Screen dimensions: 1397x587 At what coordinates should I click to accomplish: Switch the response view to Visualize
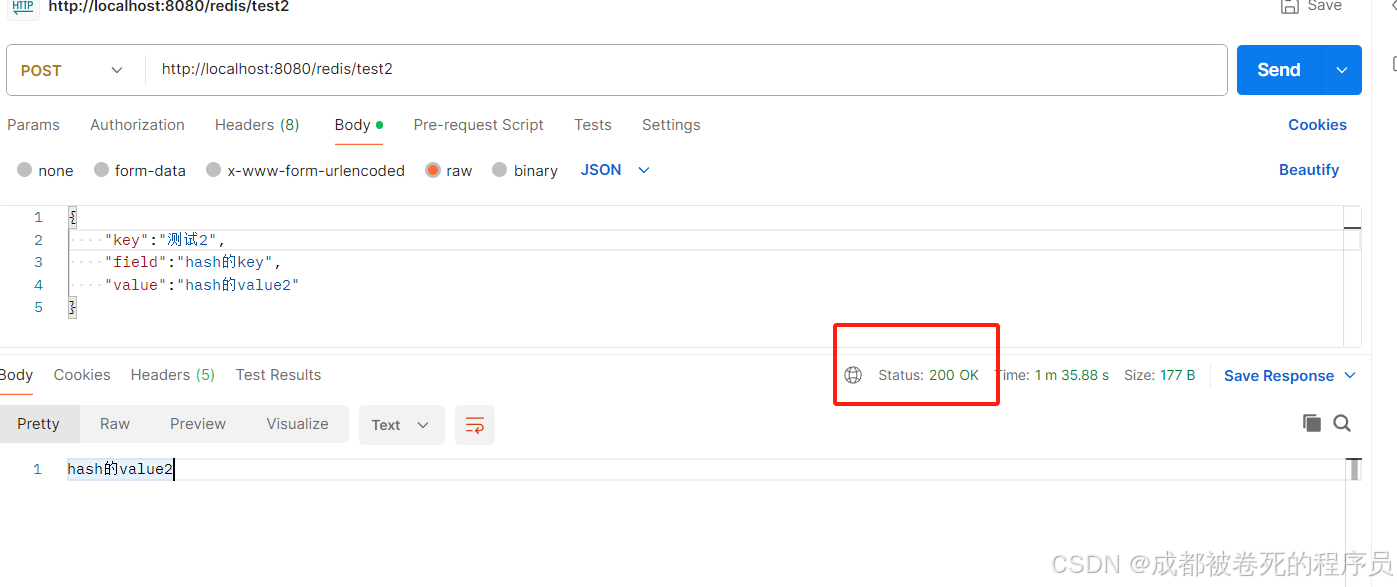pyautogui.click(x=297, y=424)
